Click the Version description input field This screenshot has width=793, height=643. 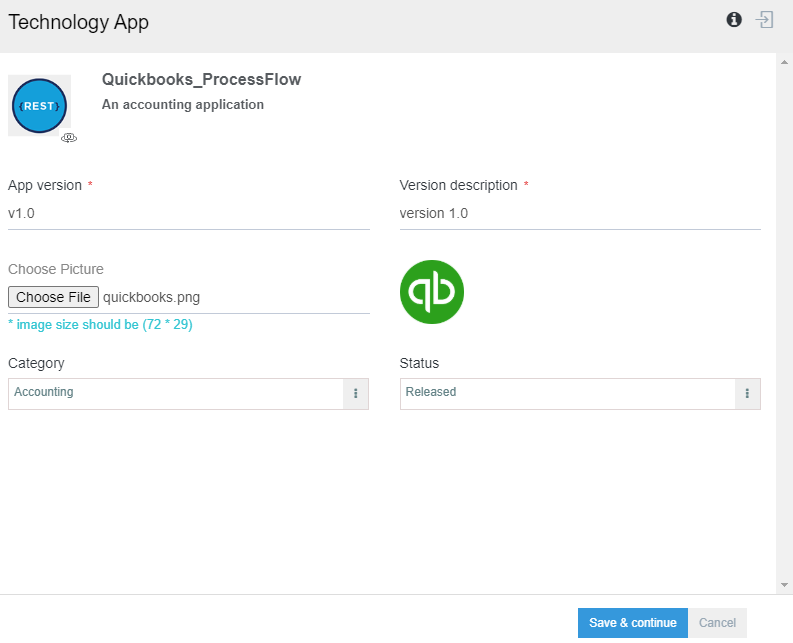tap(580, 213)
